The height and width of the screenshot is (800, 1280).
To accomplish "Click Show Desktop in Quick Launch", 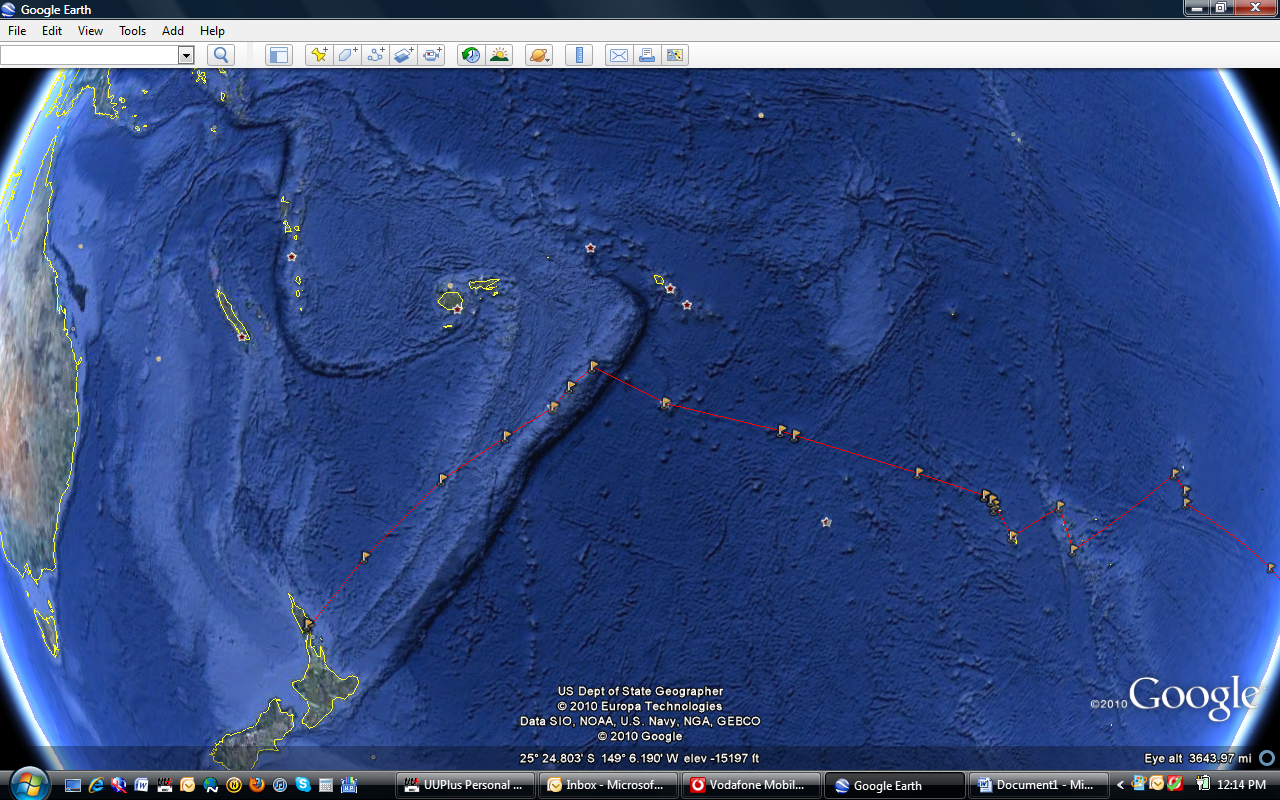I will pyautogui.click(x=73, y=785).
